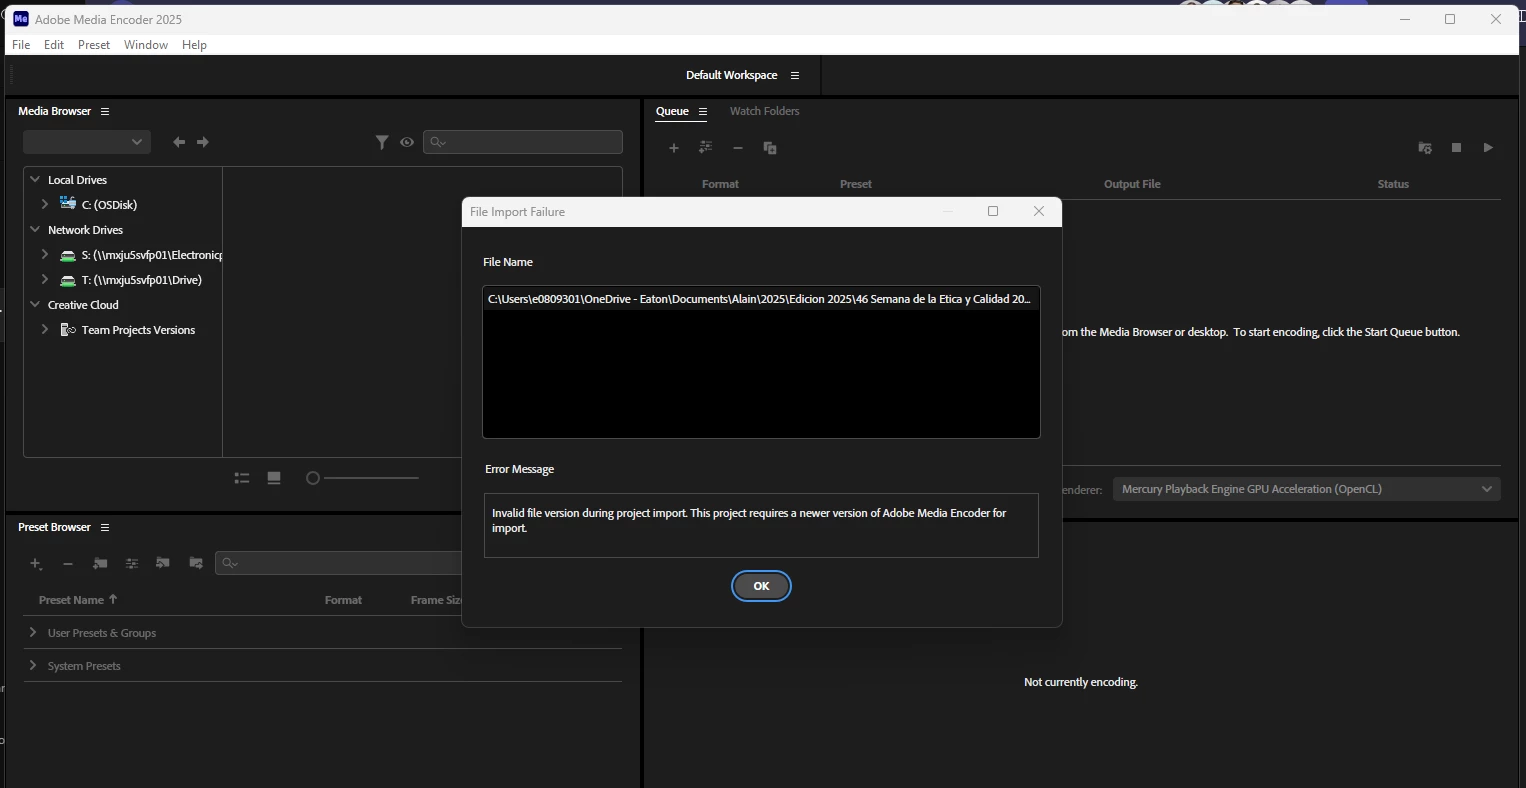Open Queue settings sliders icon
Image resolution: width=1526 pixels, height=788 pixels.
click(x=706, y=147)
